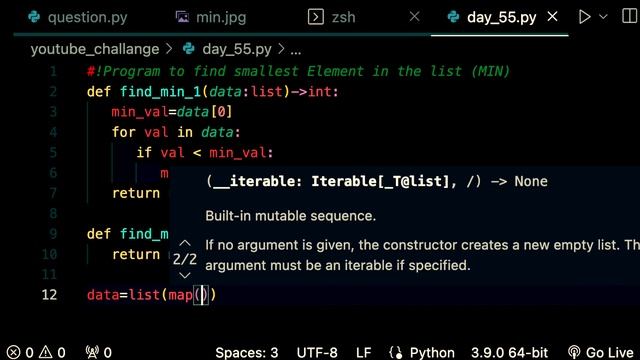Click the return keyword on line 10
Image resolution: width=640 pixels, height=360 pixels.
click(136, 254)
